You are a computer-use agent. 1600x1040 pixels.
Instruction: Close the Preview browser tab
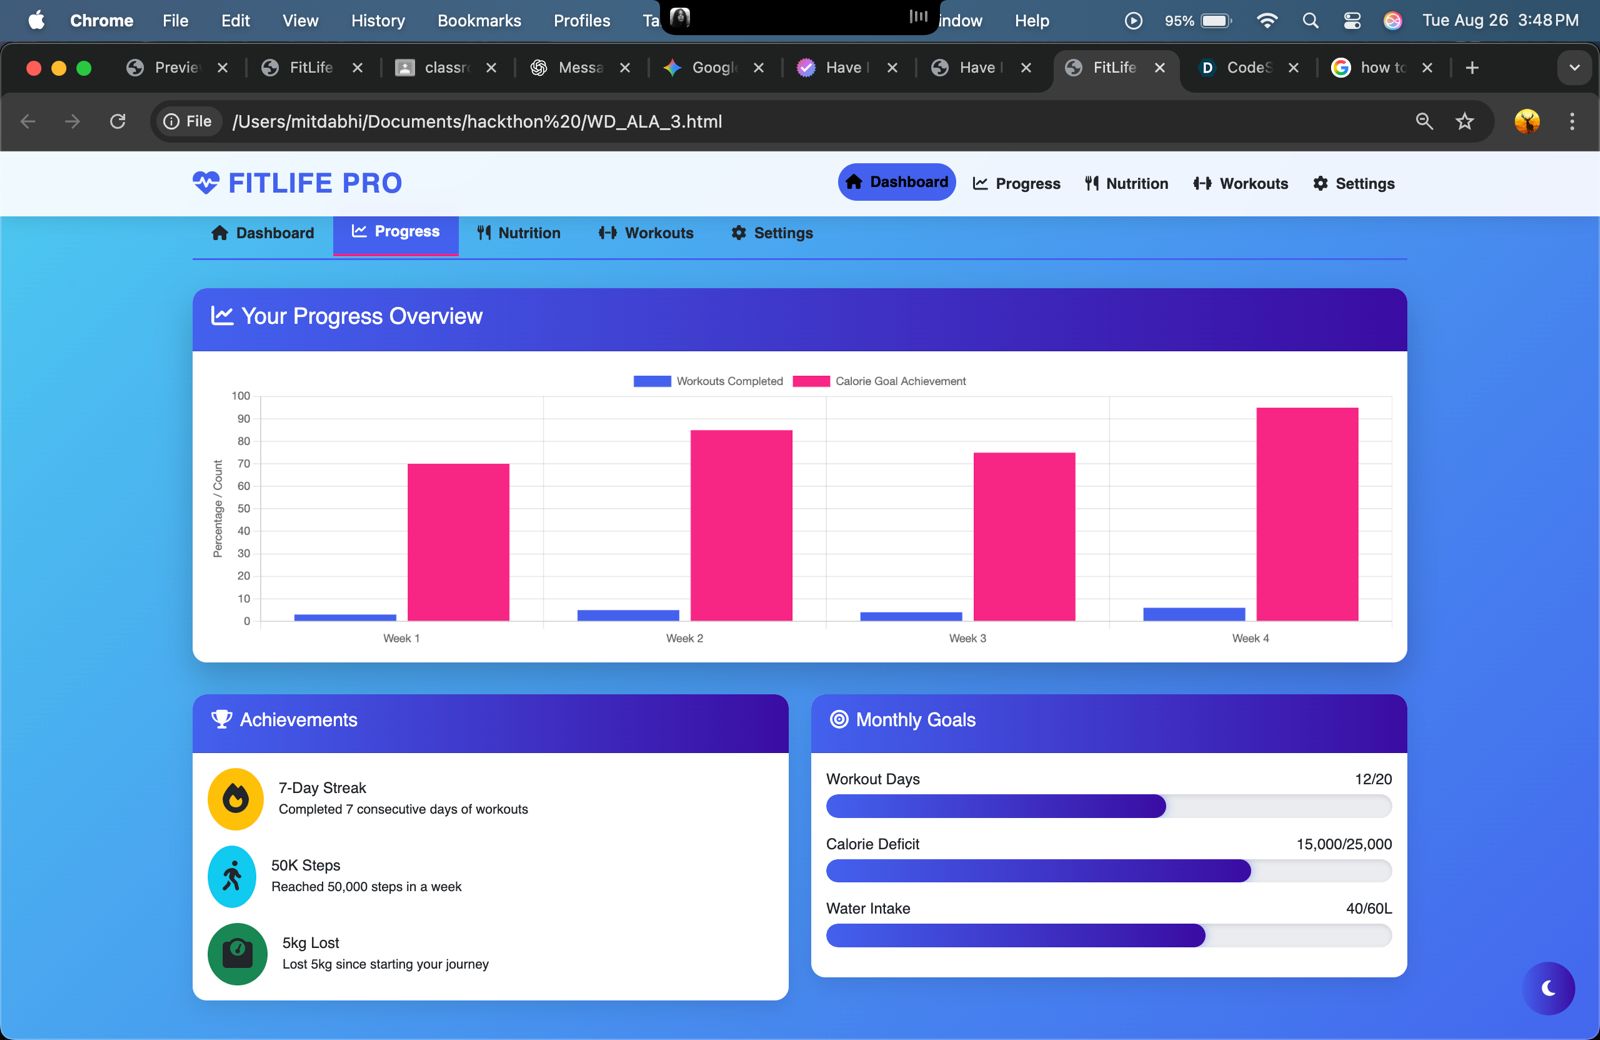(223, 68)
